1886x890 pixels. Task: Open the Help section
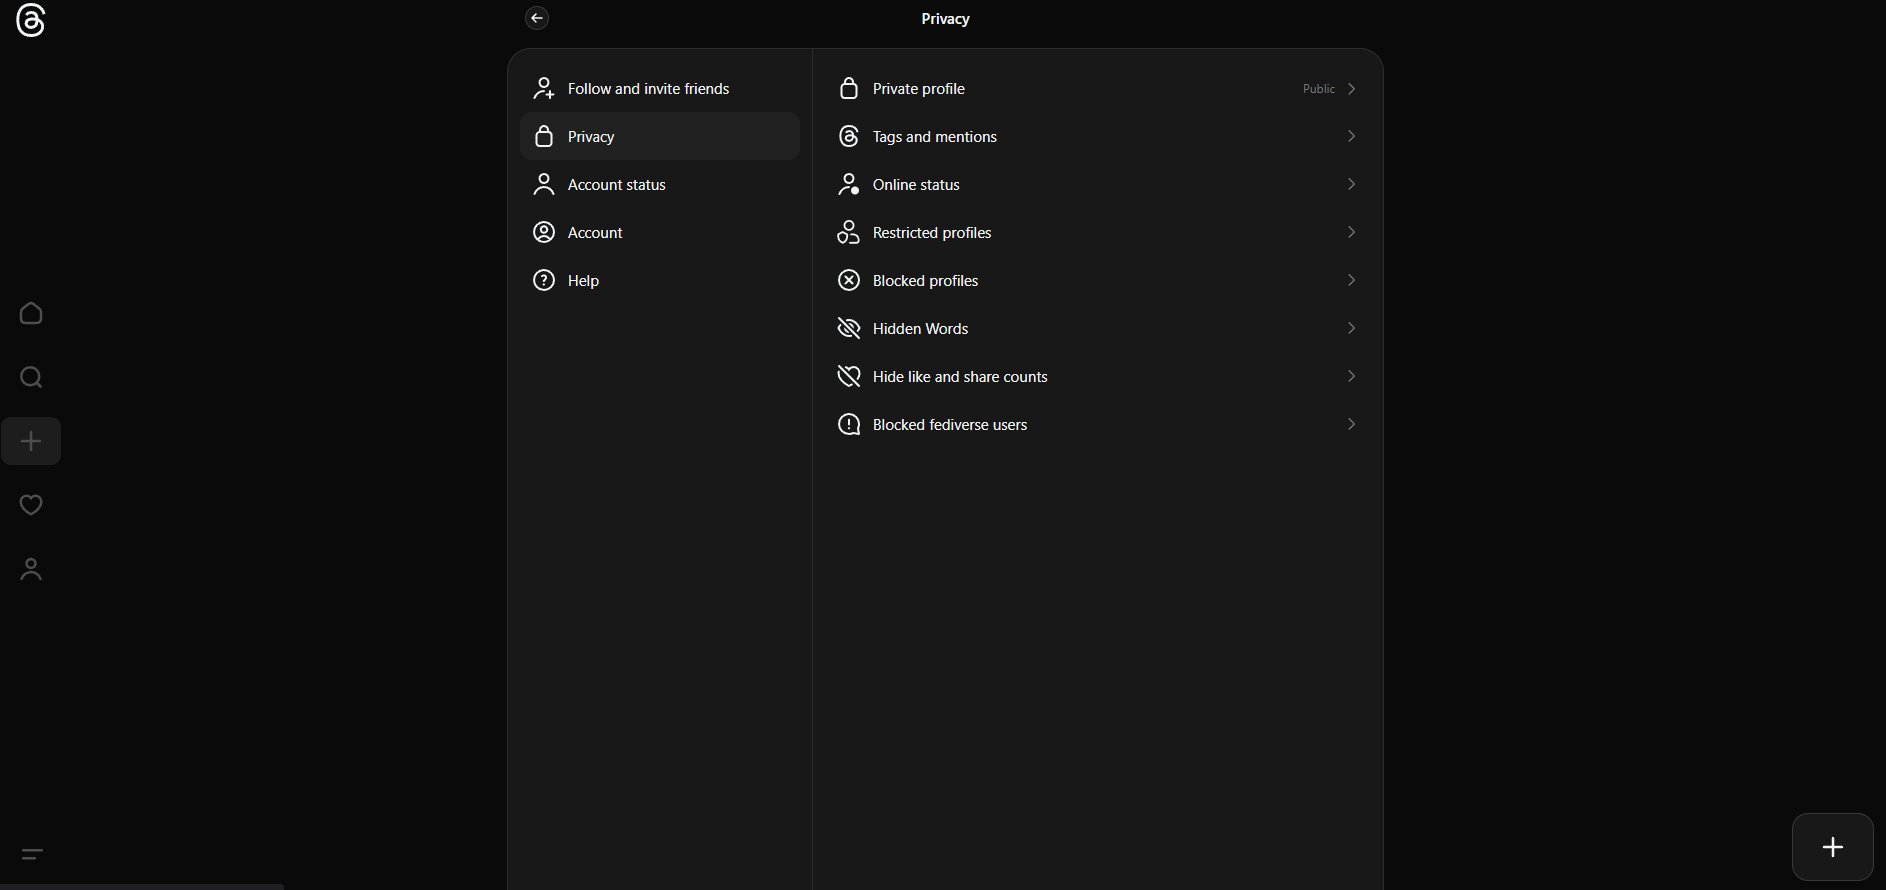click(x=583, y=281)
